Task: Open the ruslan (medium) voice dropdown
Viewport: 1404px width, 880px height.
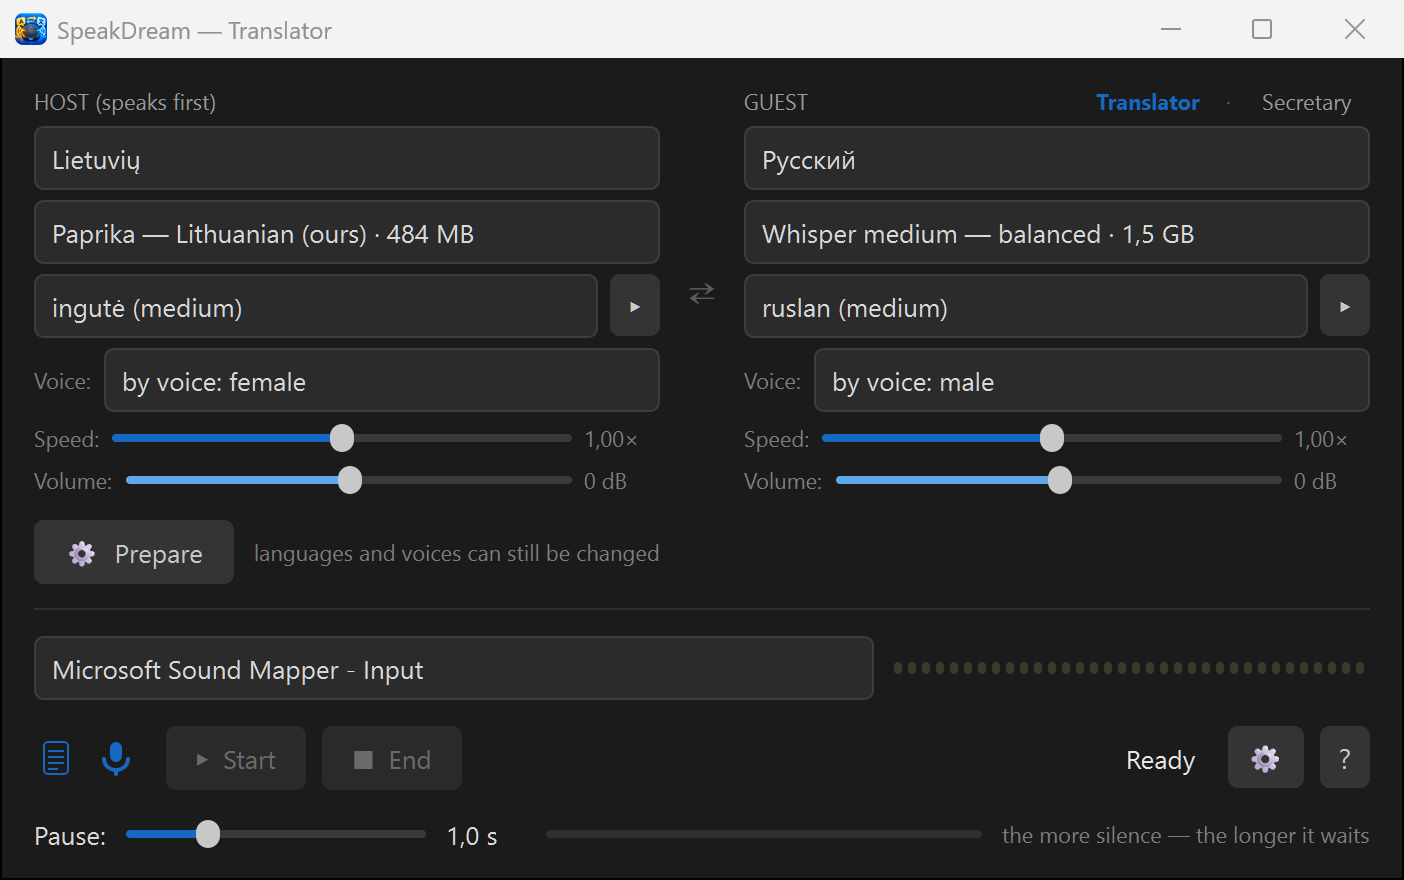Action: (x=1026, y=306)
